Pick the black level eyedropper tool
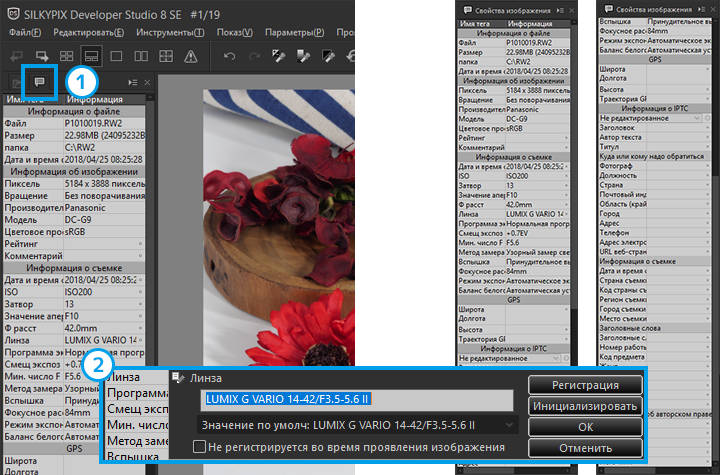Image resolution: width=720 pixels, height=475 pixels. 328,57
